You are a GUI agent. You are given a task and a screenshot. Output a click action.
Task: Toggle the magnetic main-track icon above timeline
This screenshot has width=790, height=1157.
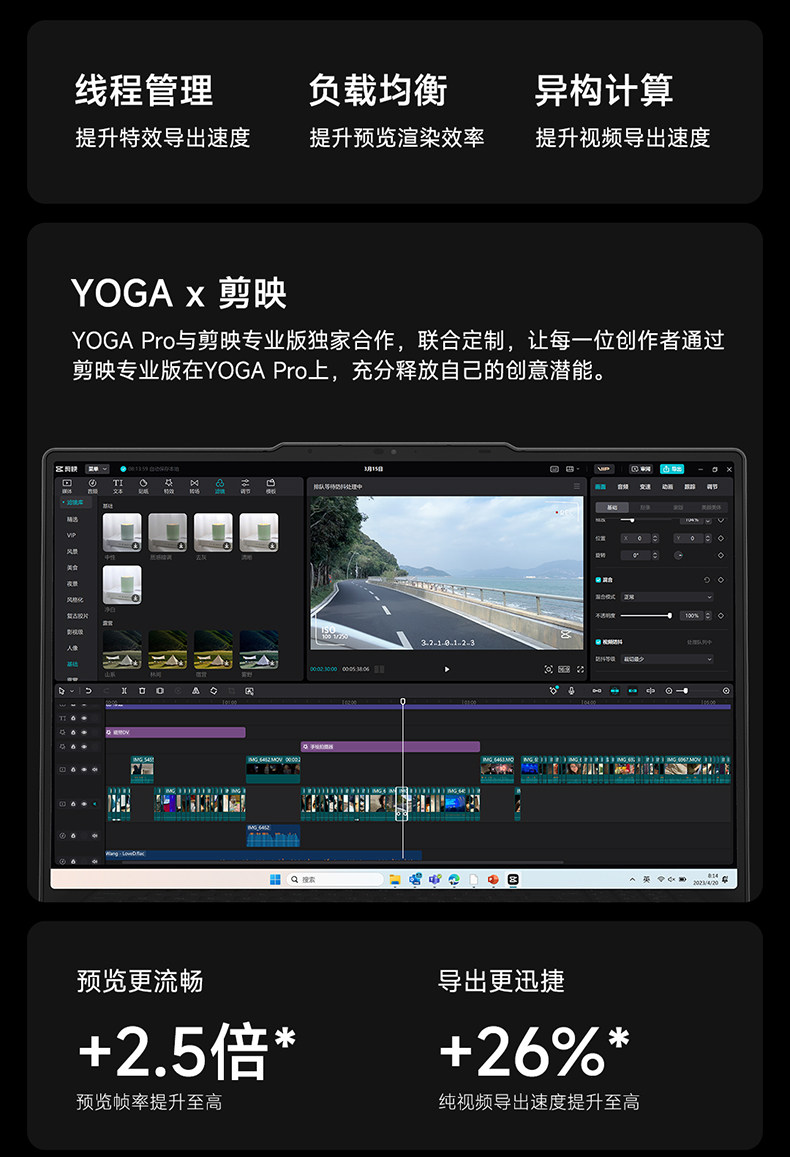(x=597, y=691)
